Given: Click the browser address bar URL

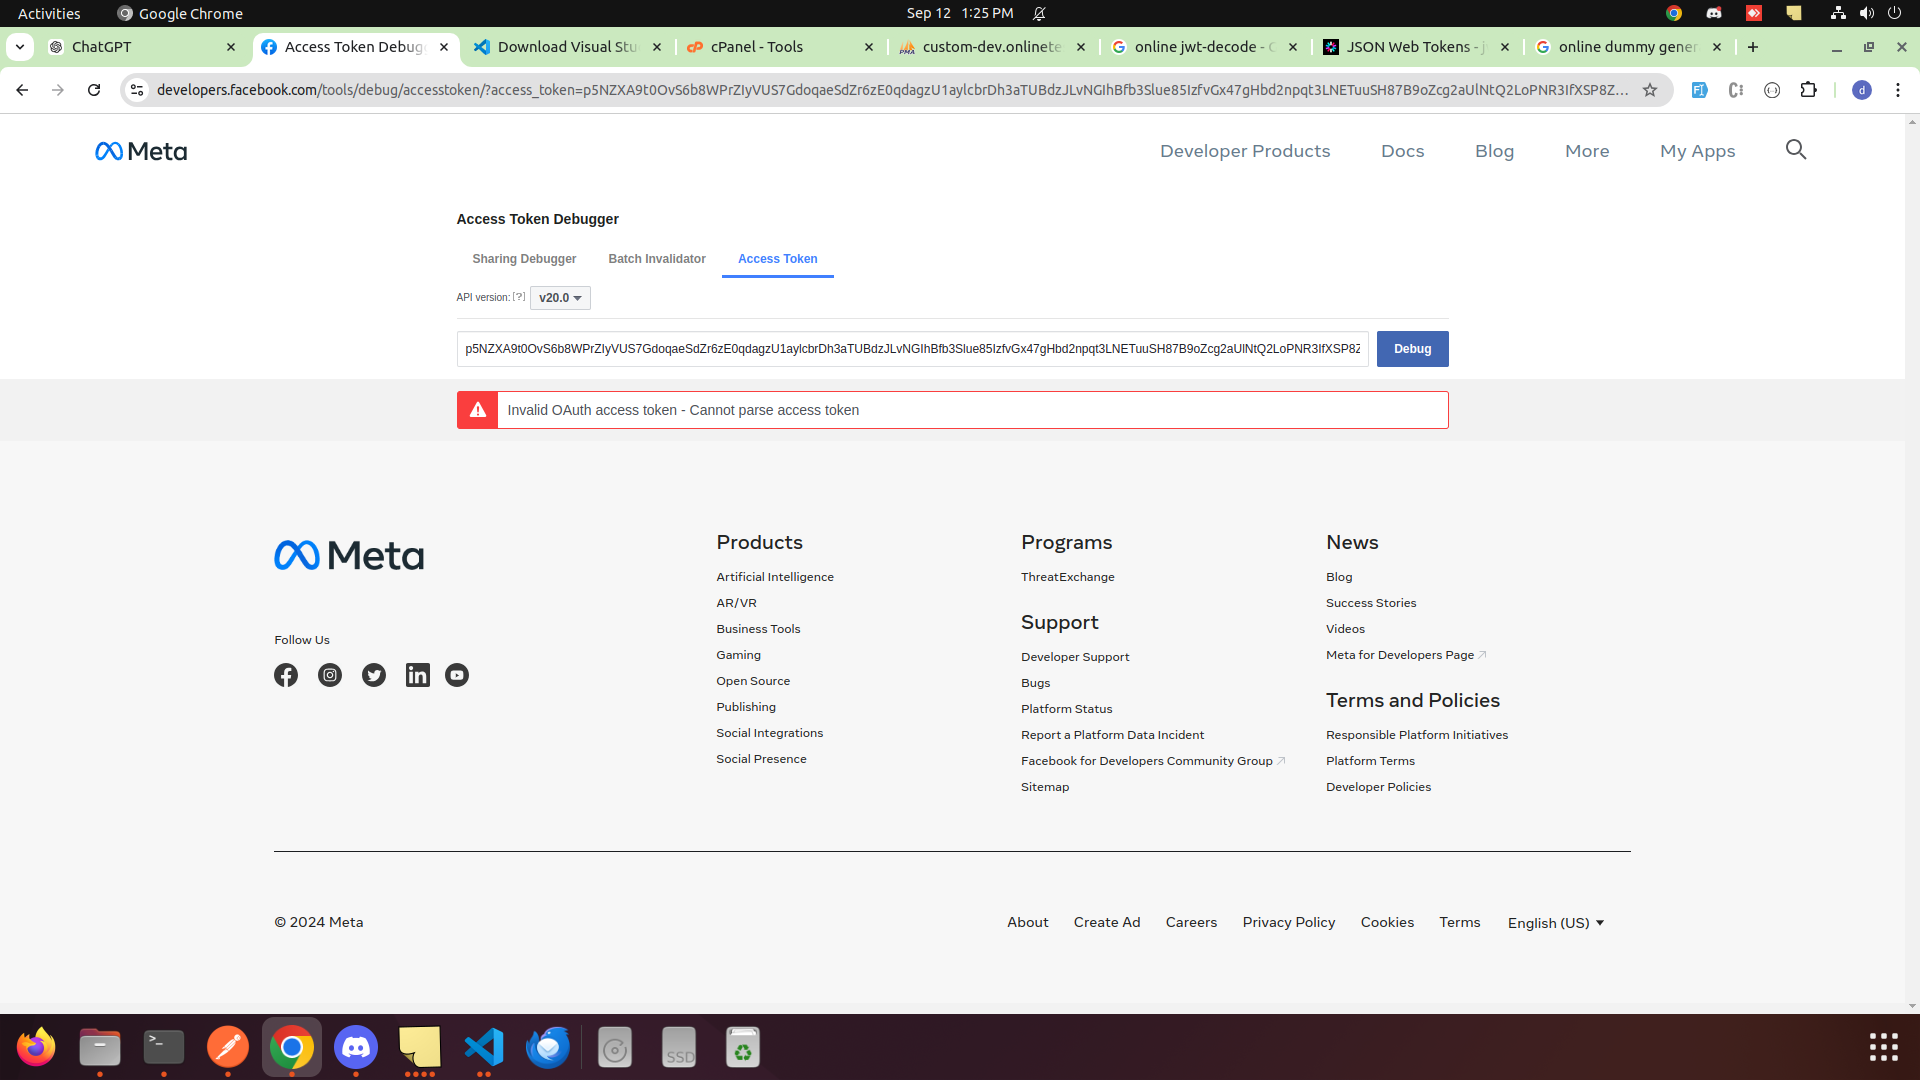Looking at the screenshot, I should (892, 90).
